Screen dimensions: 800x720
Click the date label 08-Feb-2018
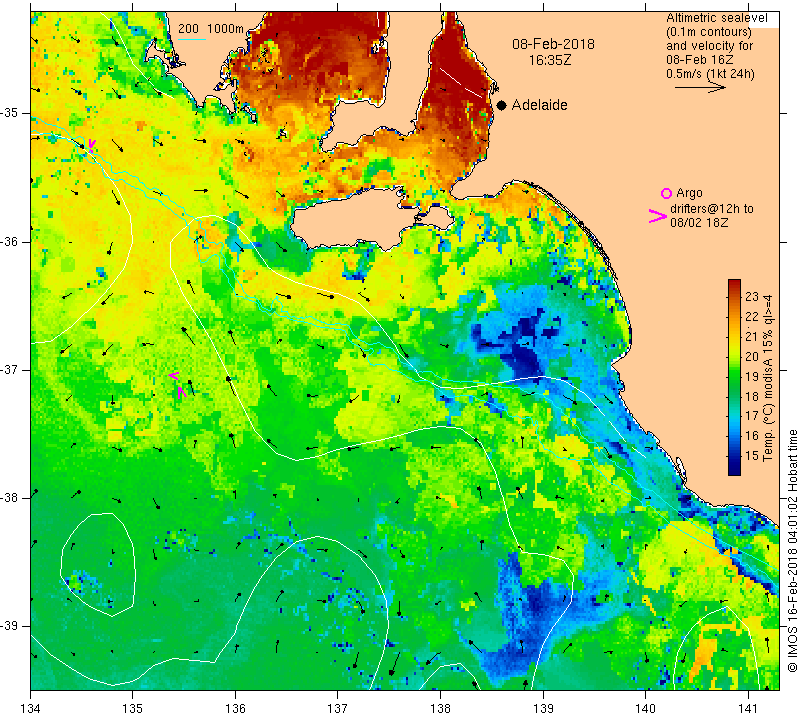[x=553, y=44]
